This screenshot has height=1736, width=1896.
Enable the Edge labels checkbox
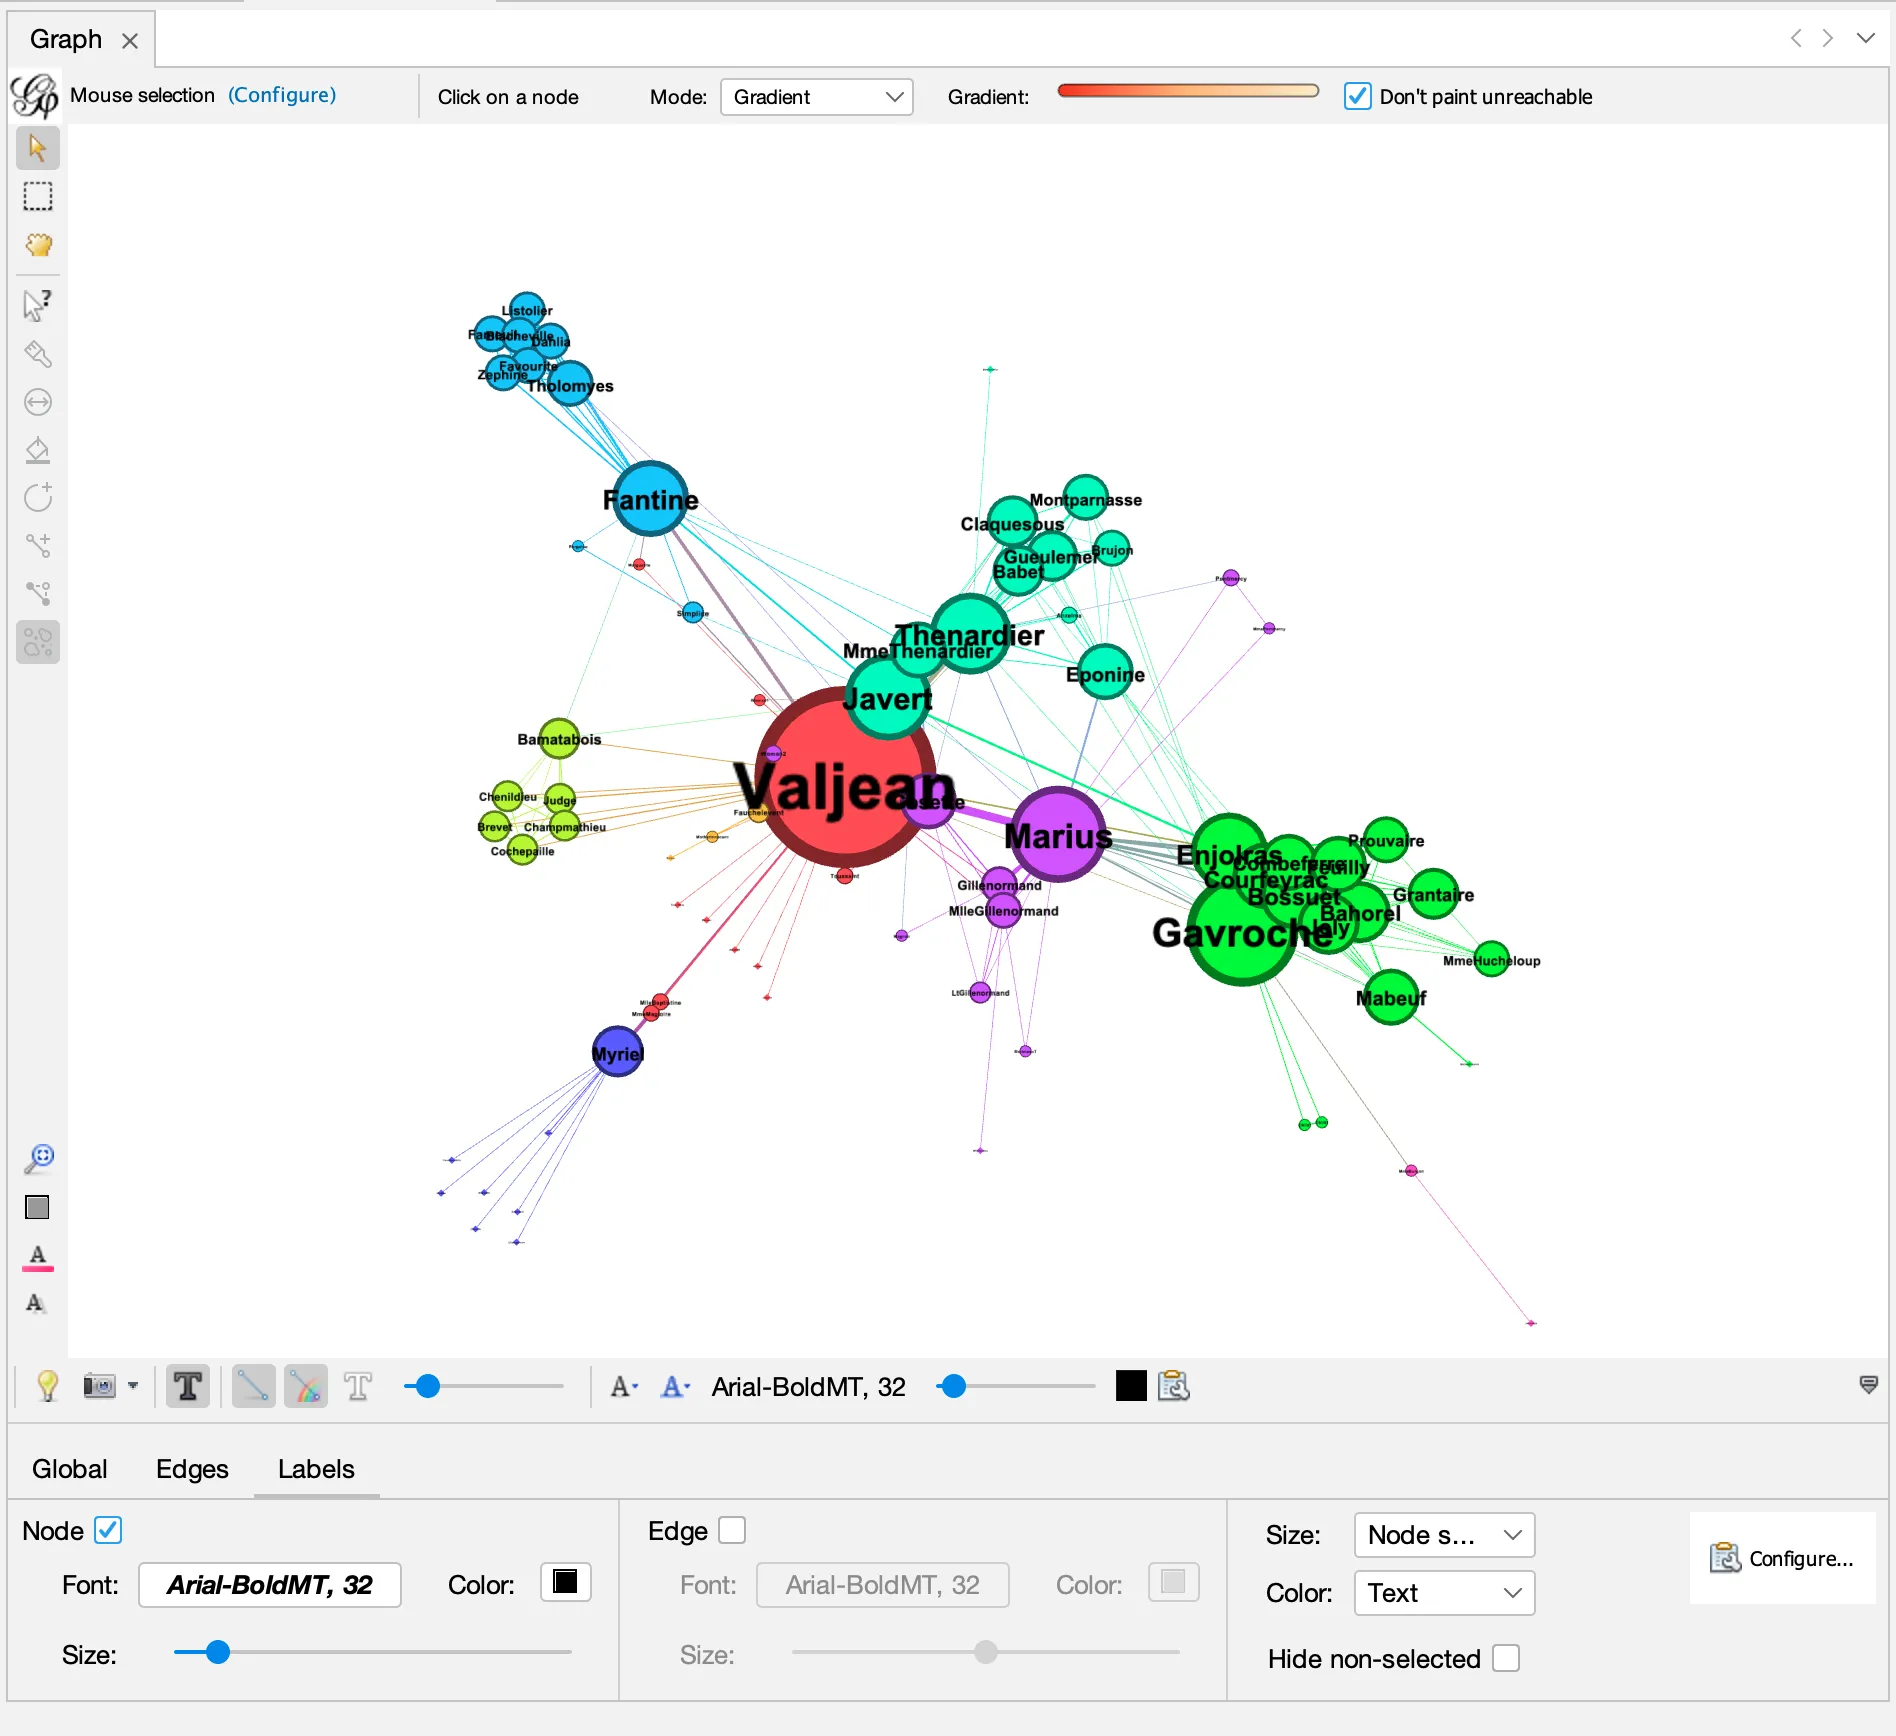[x=732, y=1530]
